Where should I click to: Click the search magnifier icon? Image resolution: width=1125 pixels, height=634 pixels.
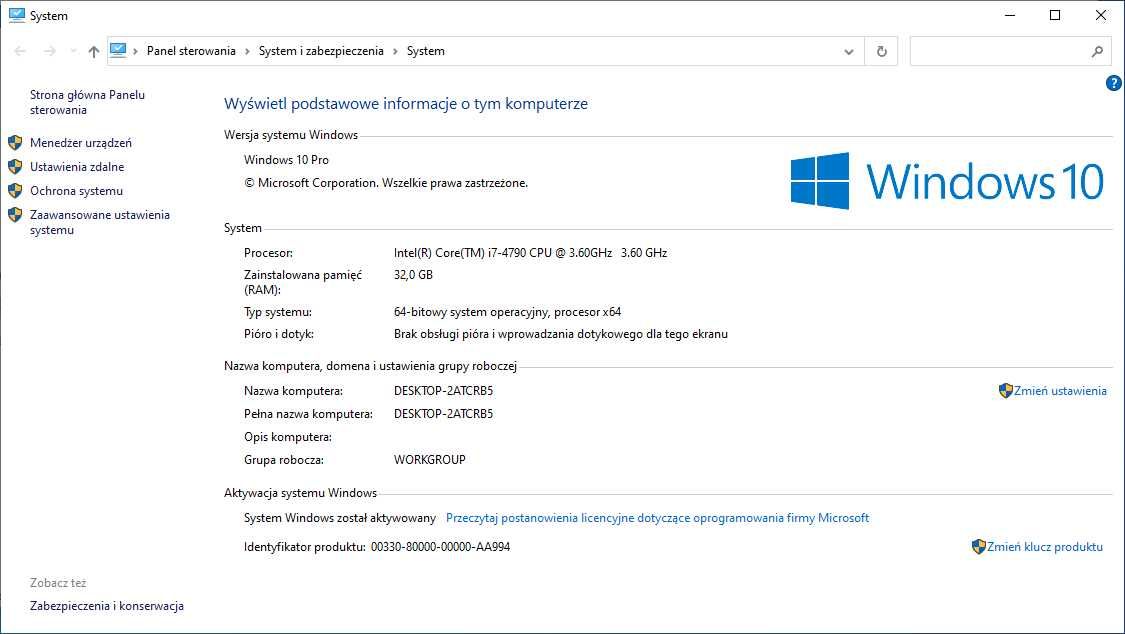point(1097,52)
